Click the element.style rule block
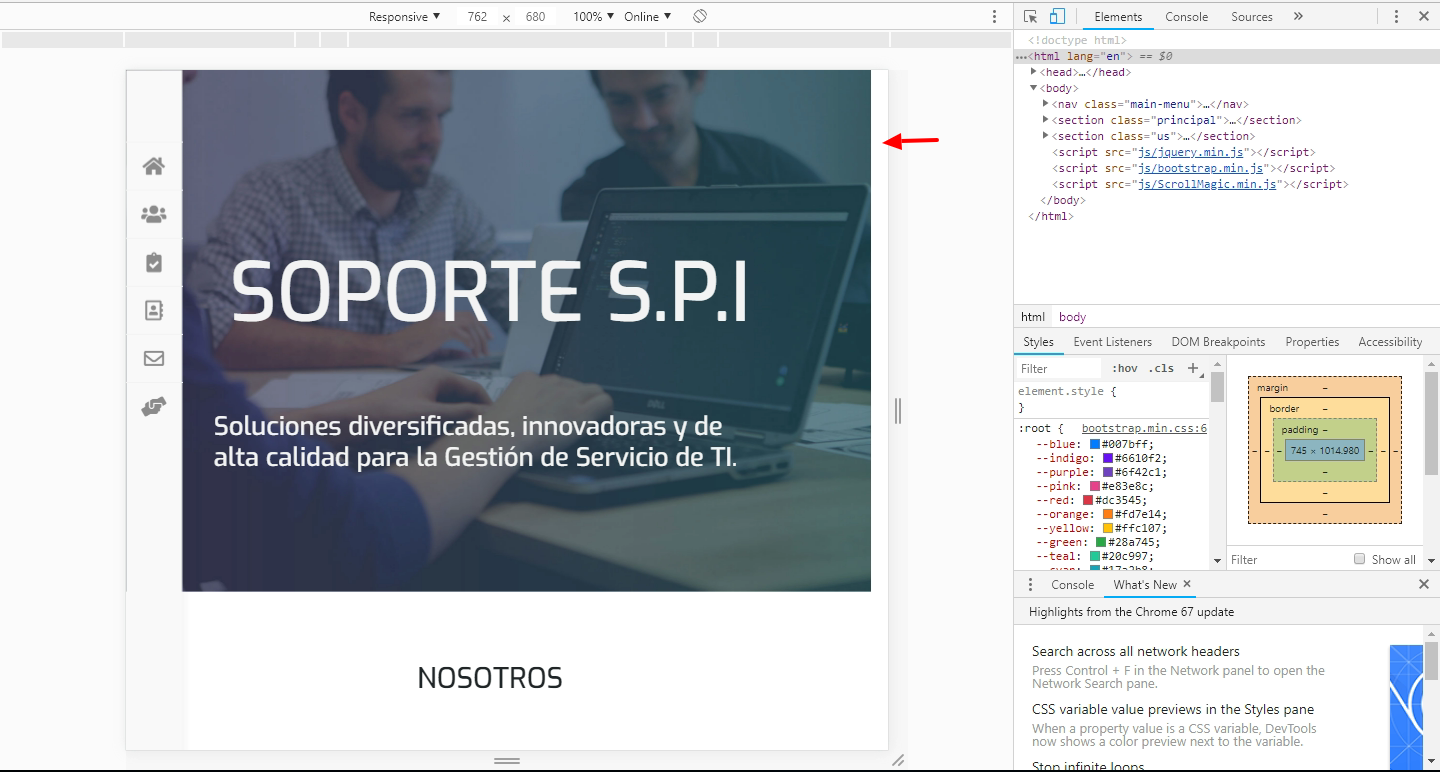Viewport: 1440px width, 772px height. 1112,399
